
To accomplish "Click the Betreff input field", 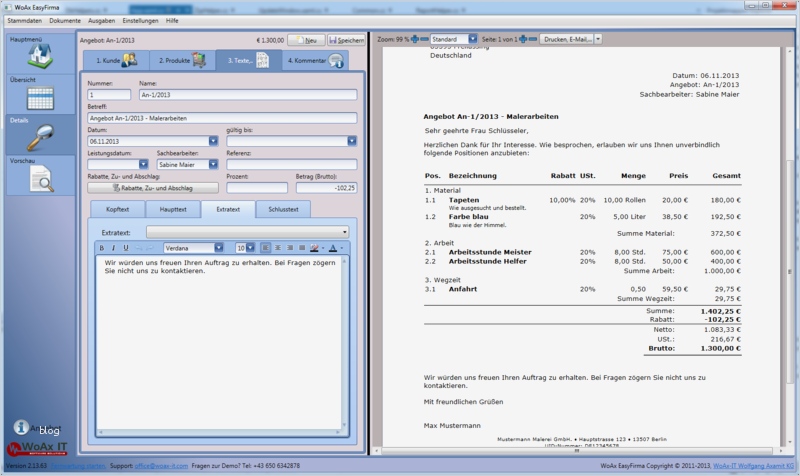I will (222, 118).
